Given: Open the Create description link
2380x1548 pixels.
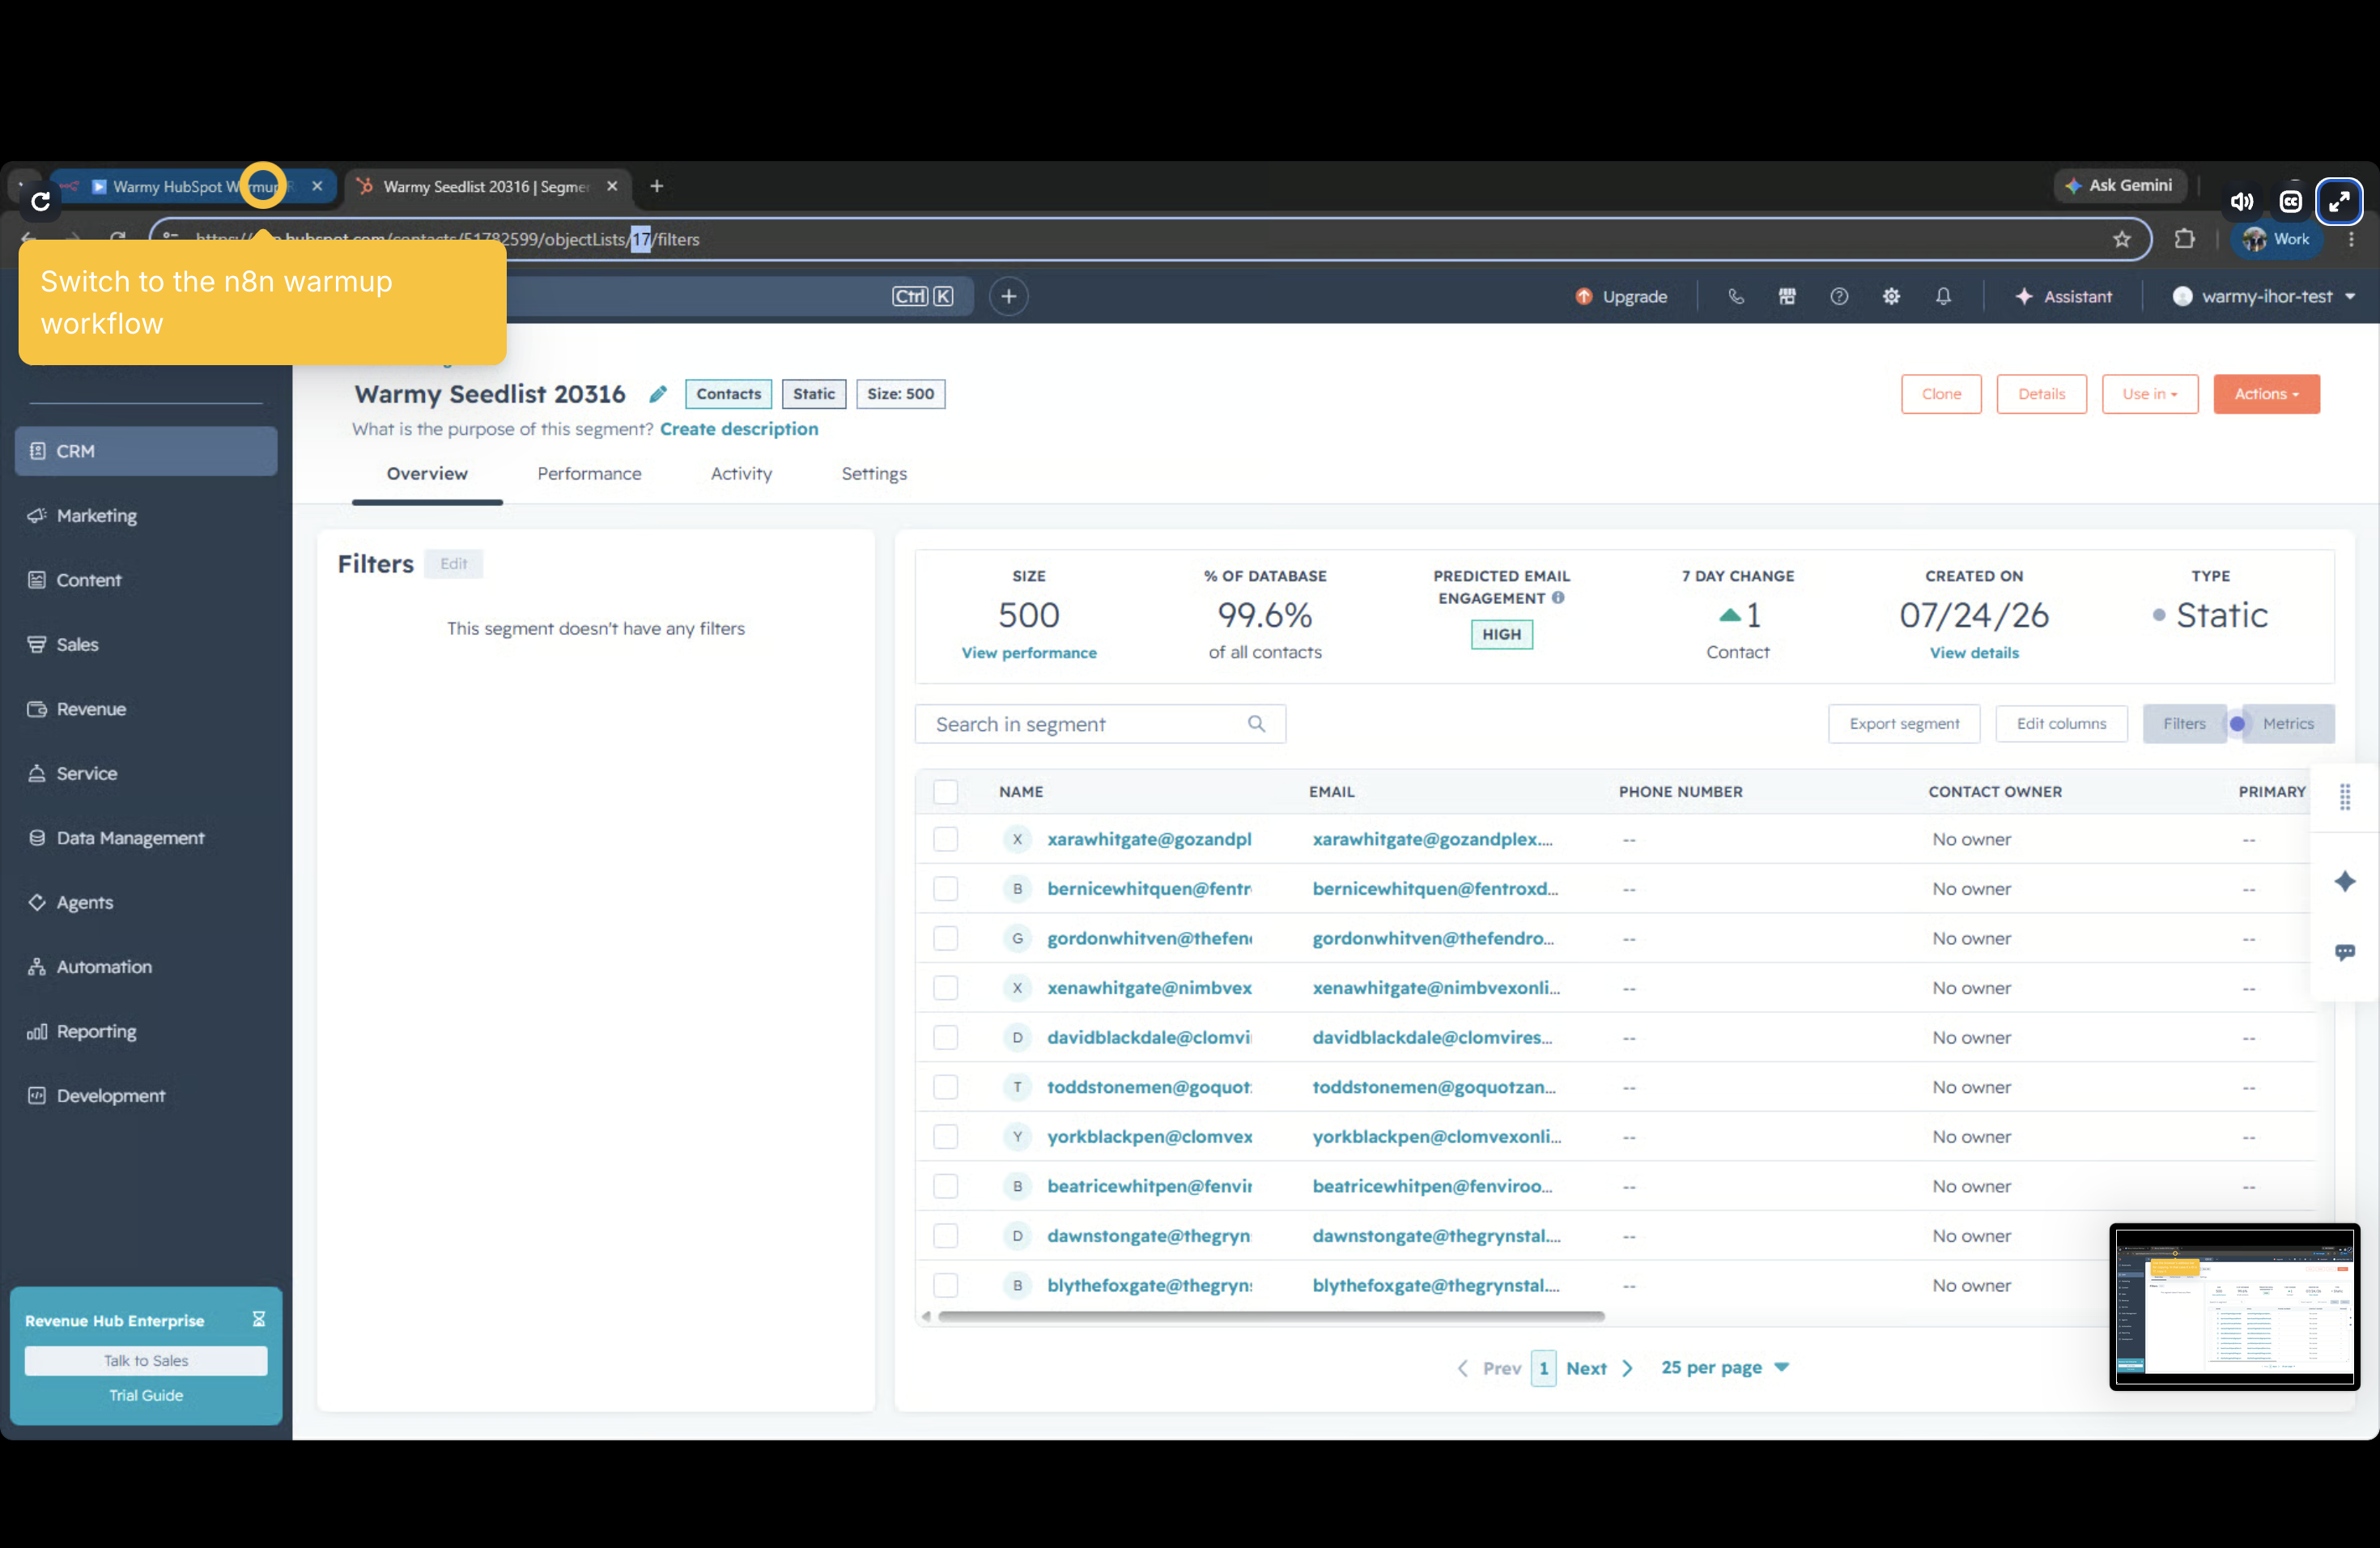Looking at the screenshot, I should coord(739,429).
